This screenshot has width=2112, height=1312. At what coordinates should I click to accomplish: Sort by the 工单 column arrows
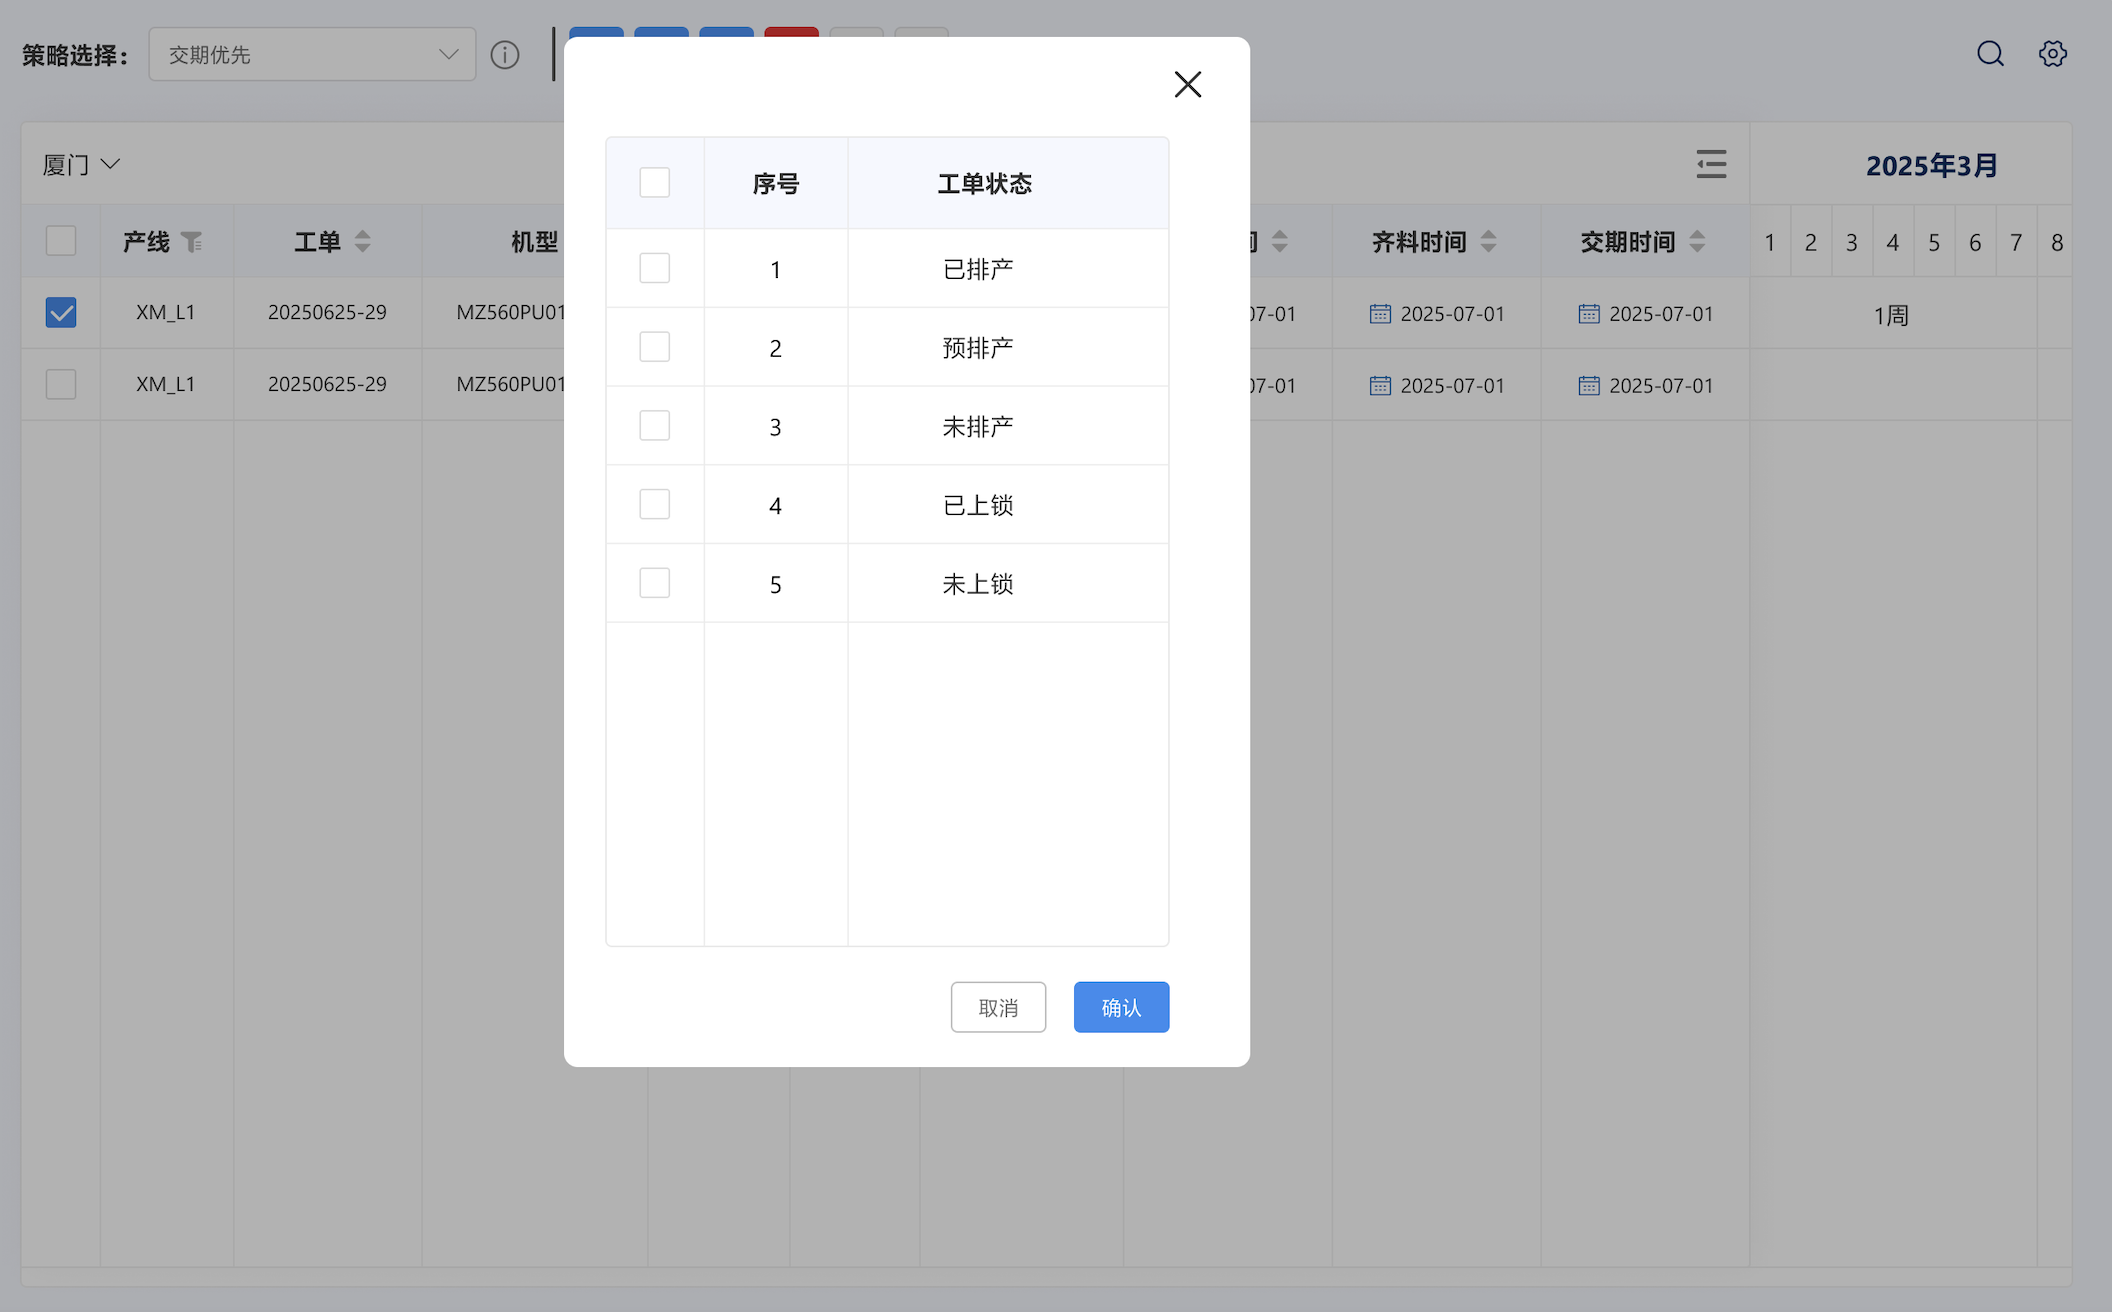click(363, 242)
